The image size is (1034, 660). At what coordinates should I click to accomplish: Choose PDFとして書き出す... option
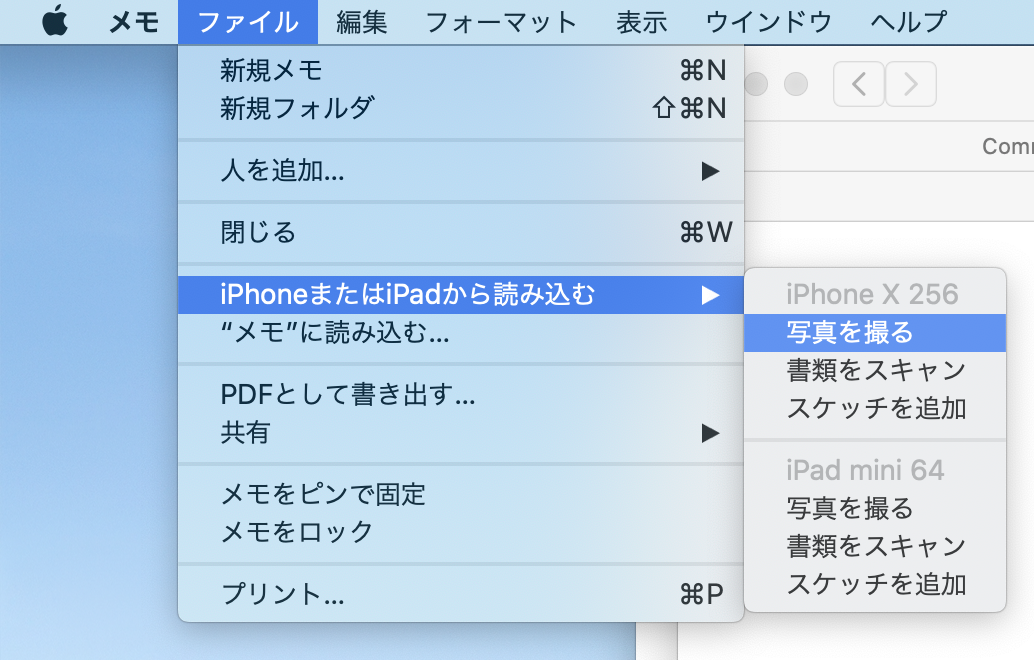461,394
